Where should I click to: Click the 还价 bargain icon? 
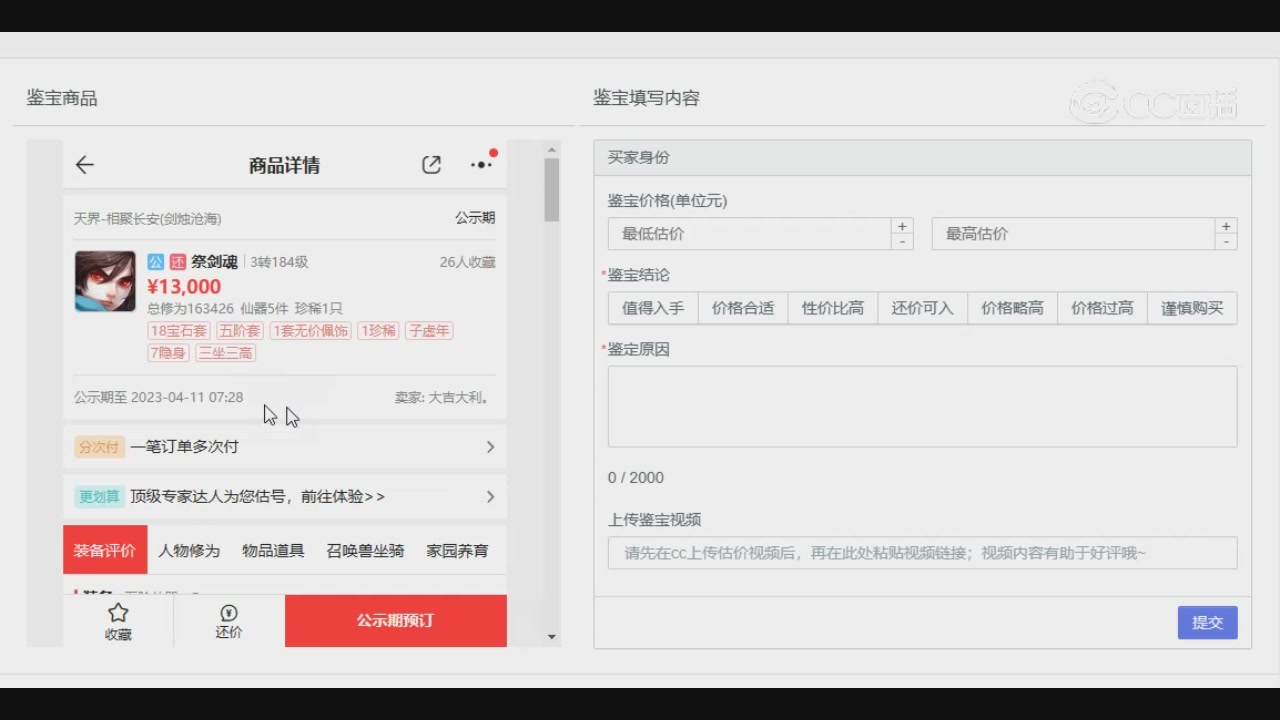coord(229,621)
